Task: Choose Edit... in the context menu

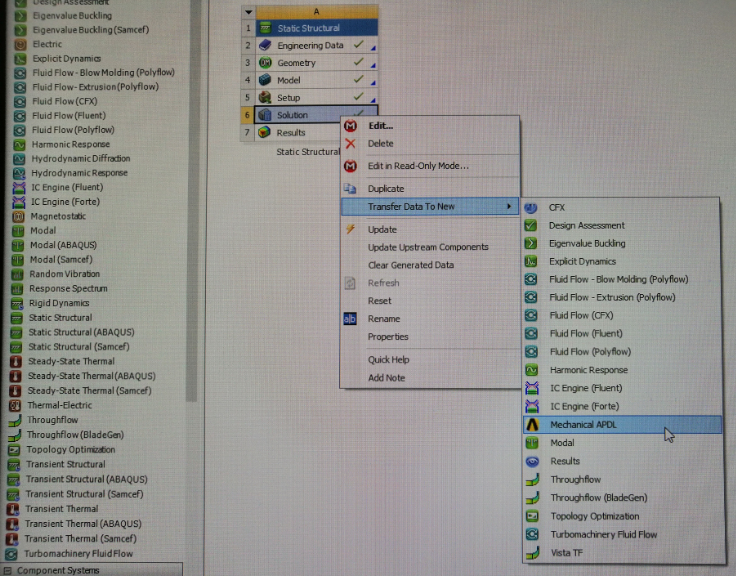Action: coord(381,126)
